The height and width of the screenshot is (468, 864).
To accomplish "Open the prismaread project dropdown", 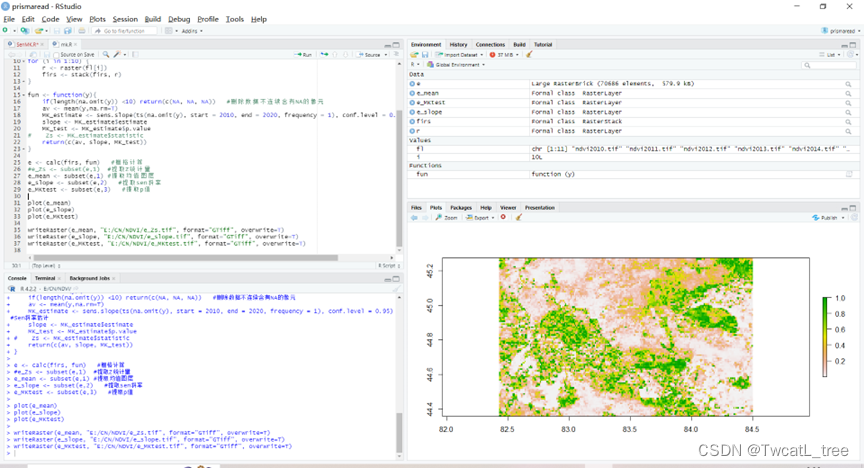I will coord(840,31).
